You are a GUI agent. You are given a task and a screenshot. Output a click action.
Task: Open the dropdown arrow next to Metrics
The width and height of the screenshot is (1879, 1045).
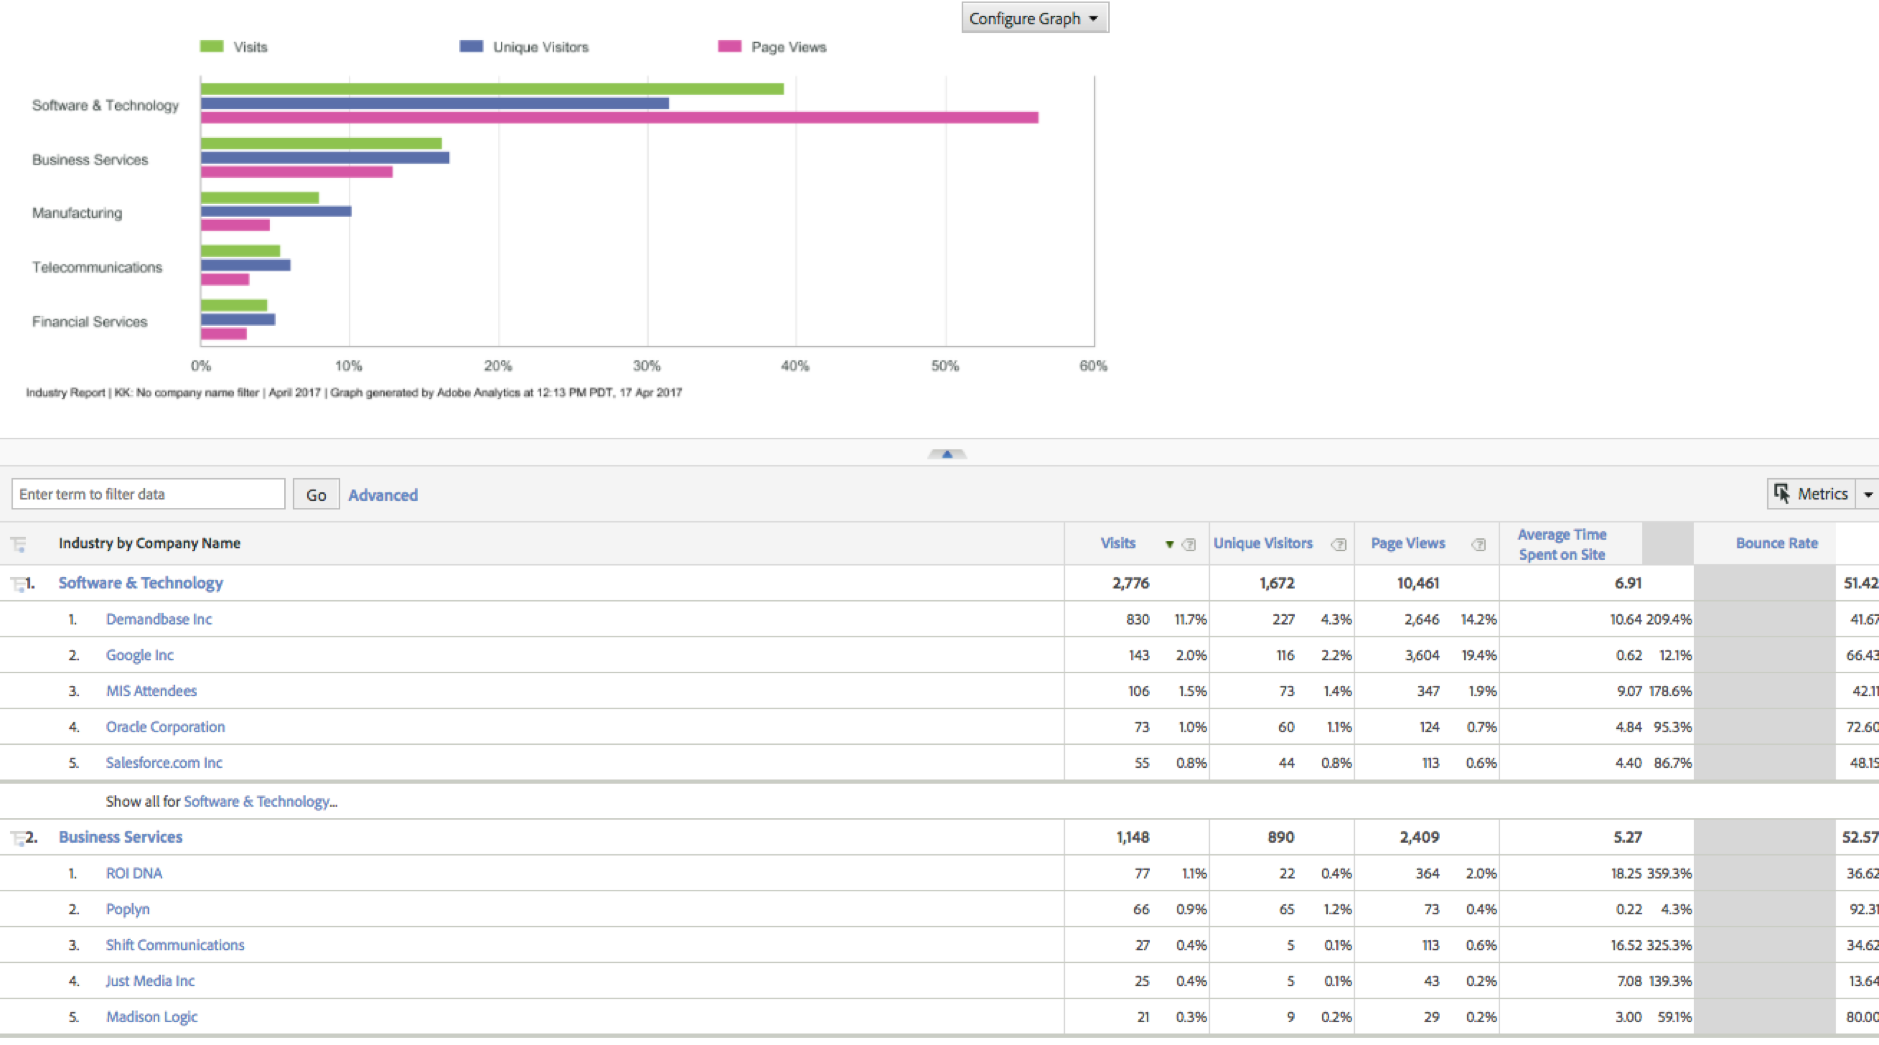coord(1868,494)
